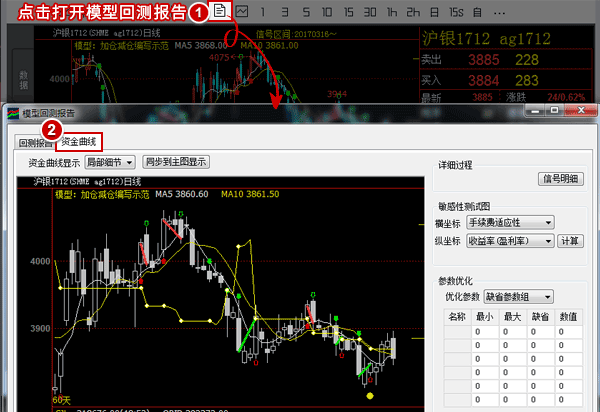Switch to the 回测报告 tab
The height and width of the screenshot is (412, 600).
click(x=34, y=143)
